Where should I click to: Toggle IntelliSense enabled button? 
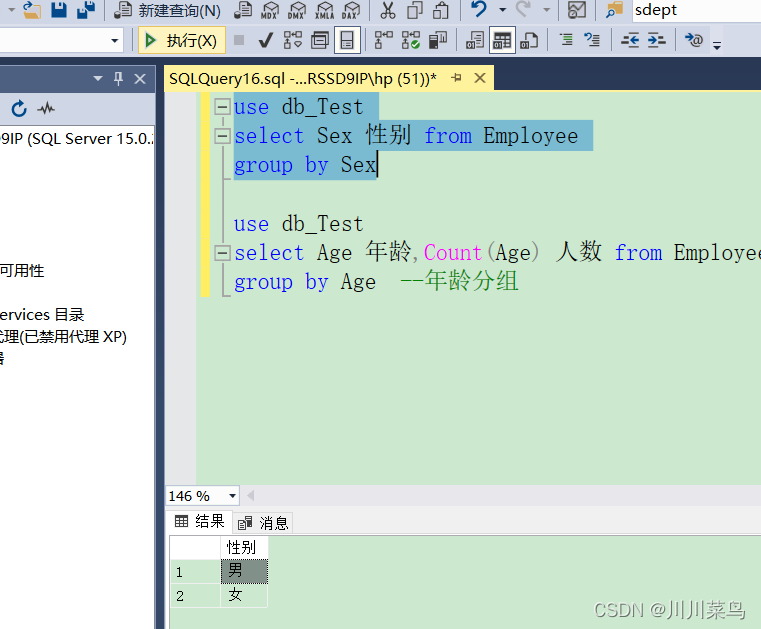pos(347,40)
